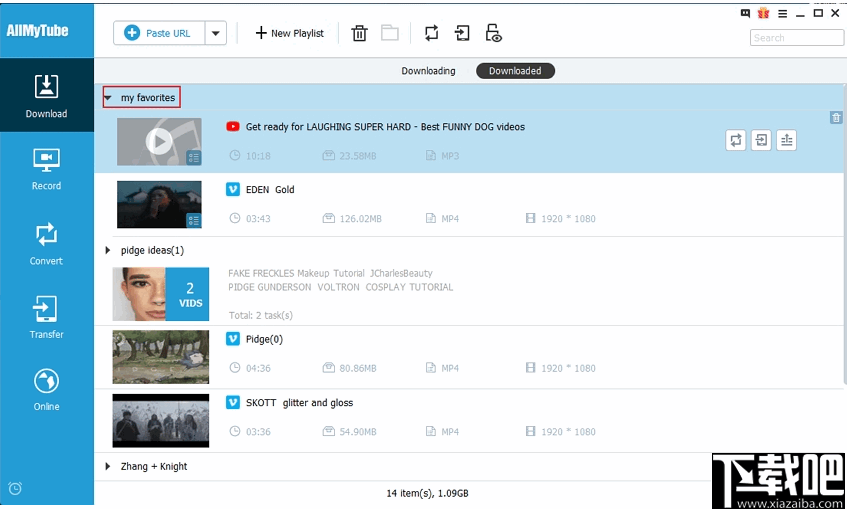Transfer the FUNNY DOG videos item
This screenshot has width=847, height=509.
pyautogui.click(x=761, y=140)
